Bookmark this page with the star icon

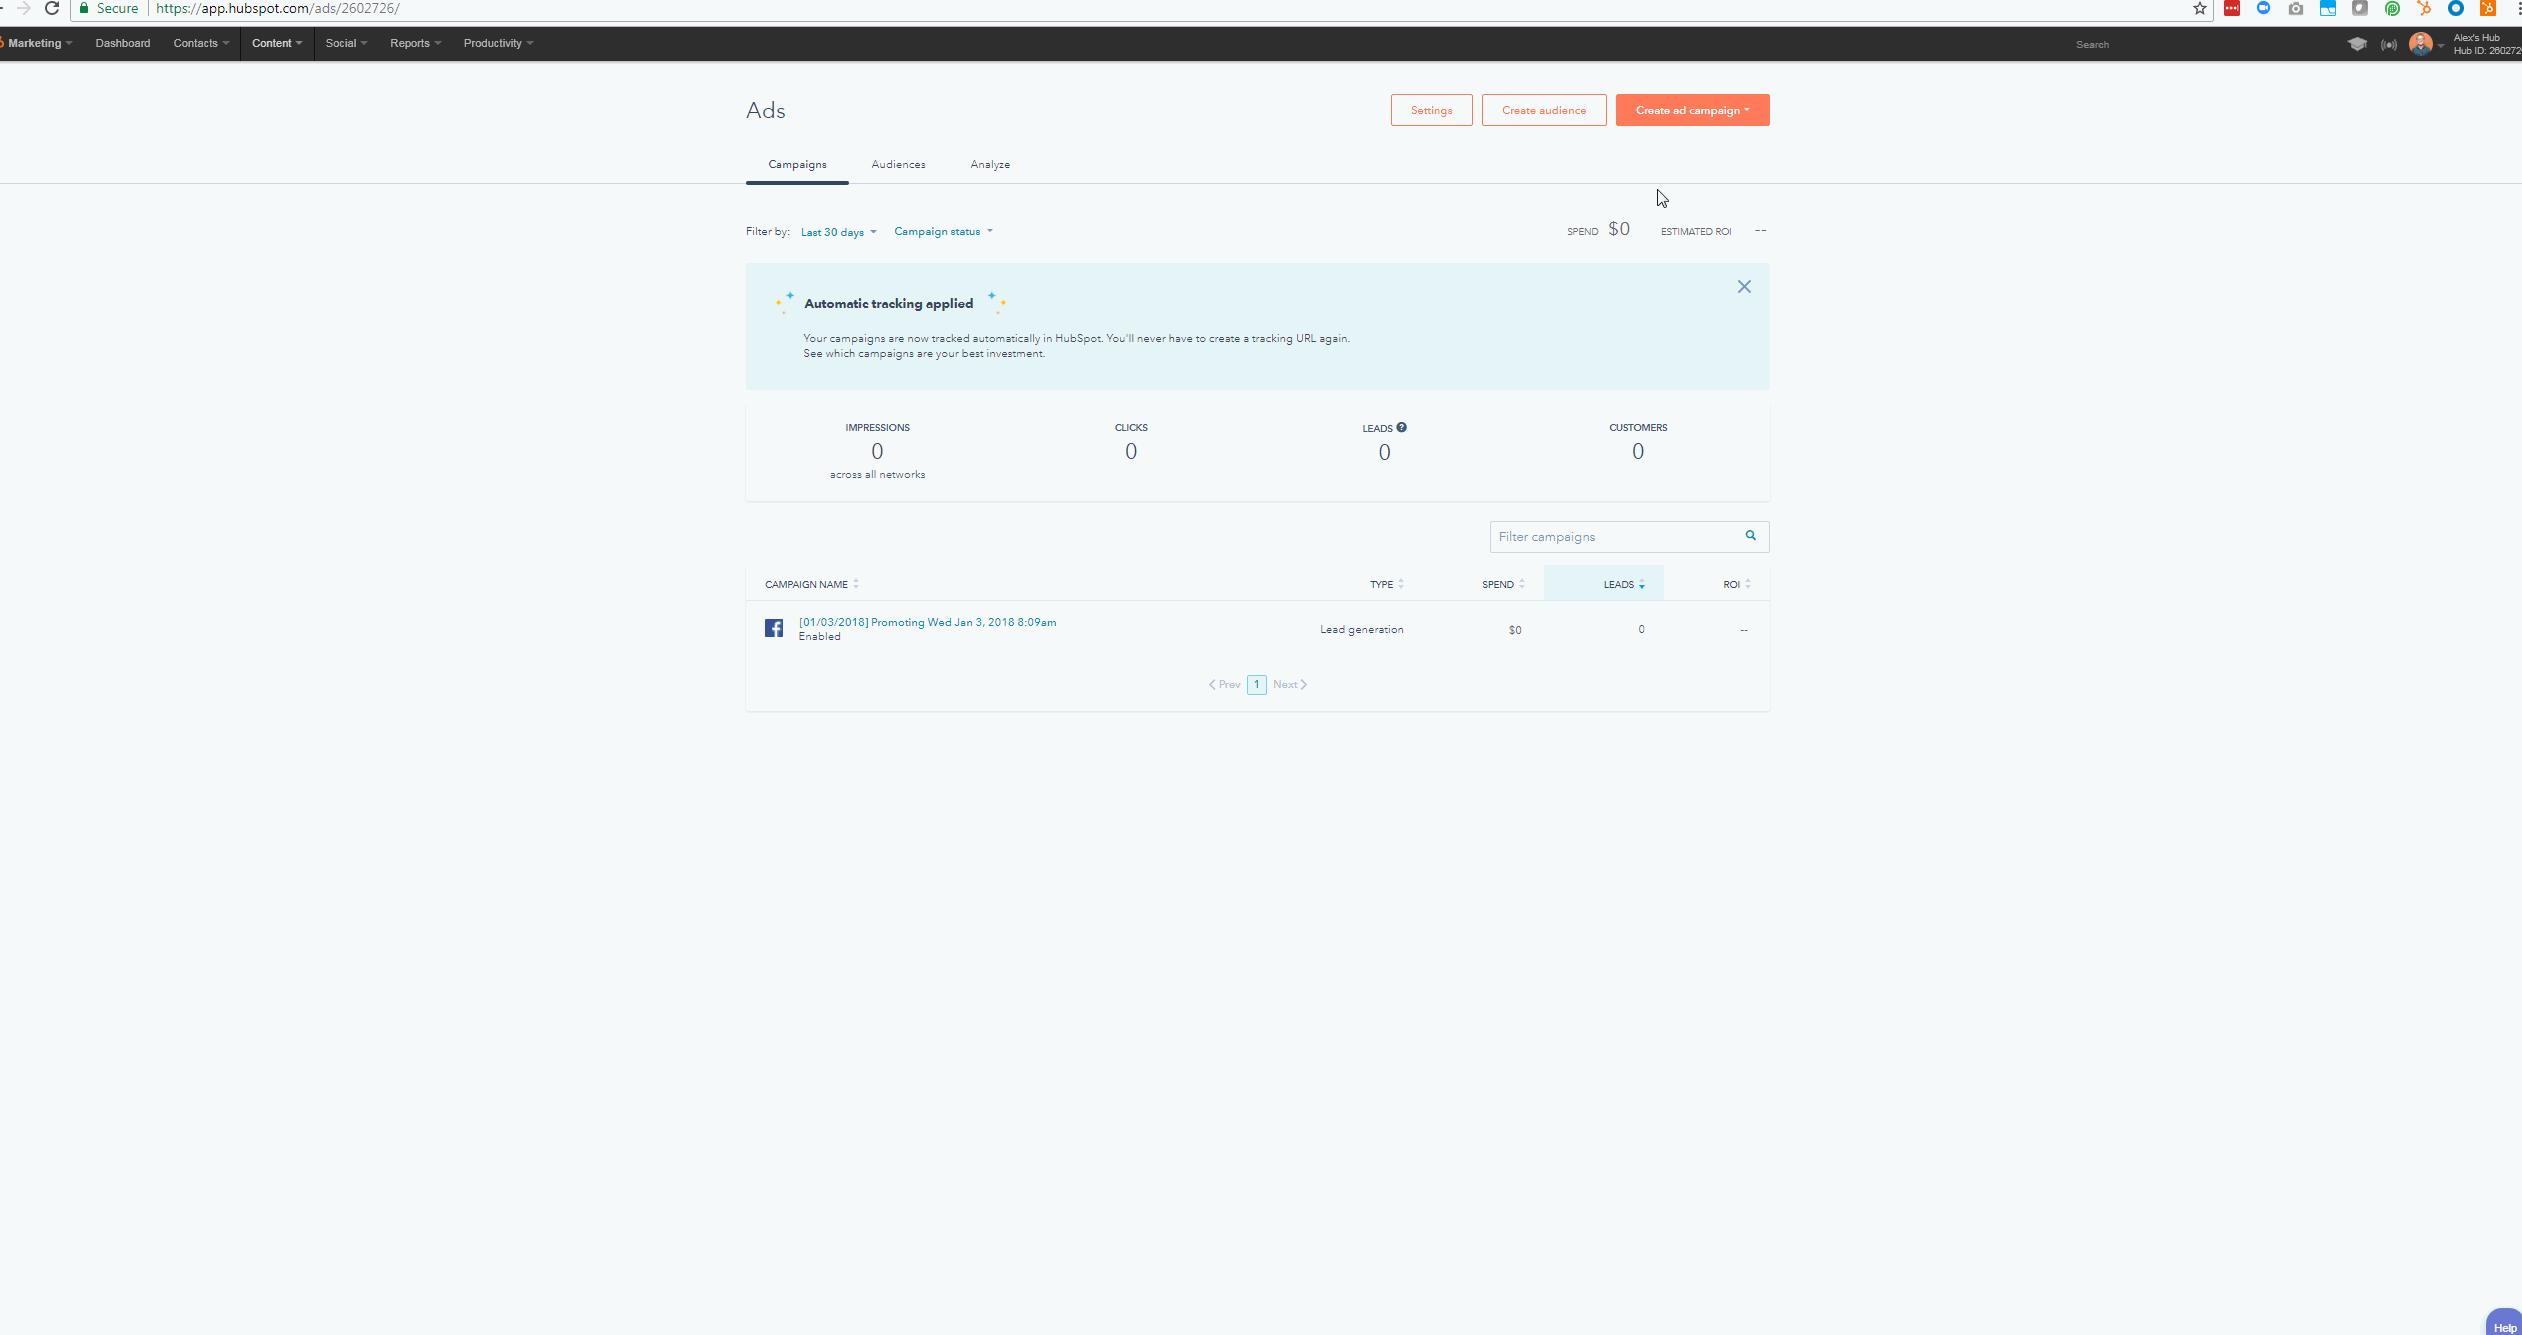tap(2200, 9)
